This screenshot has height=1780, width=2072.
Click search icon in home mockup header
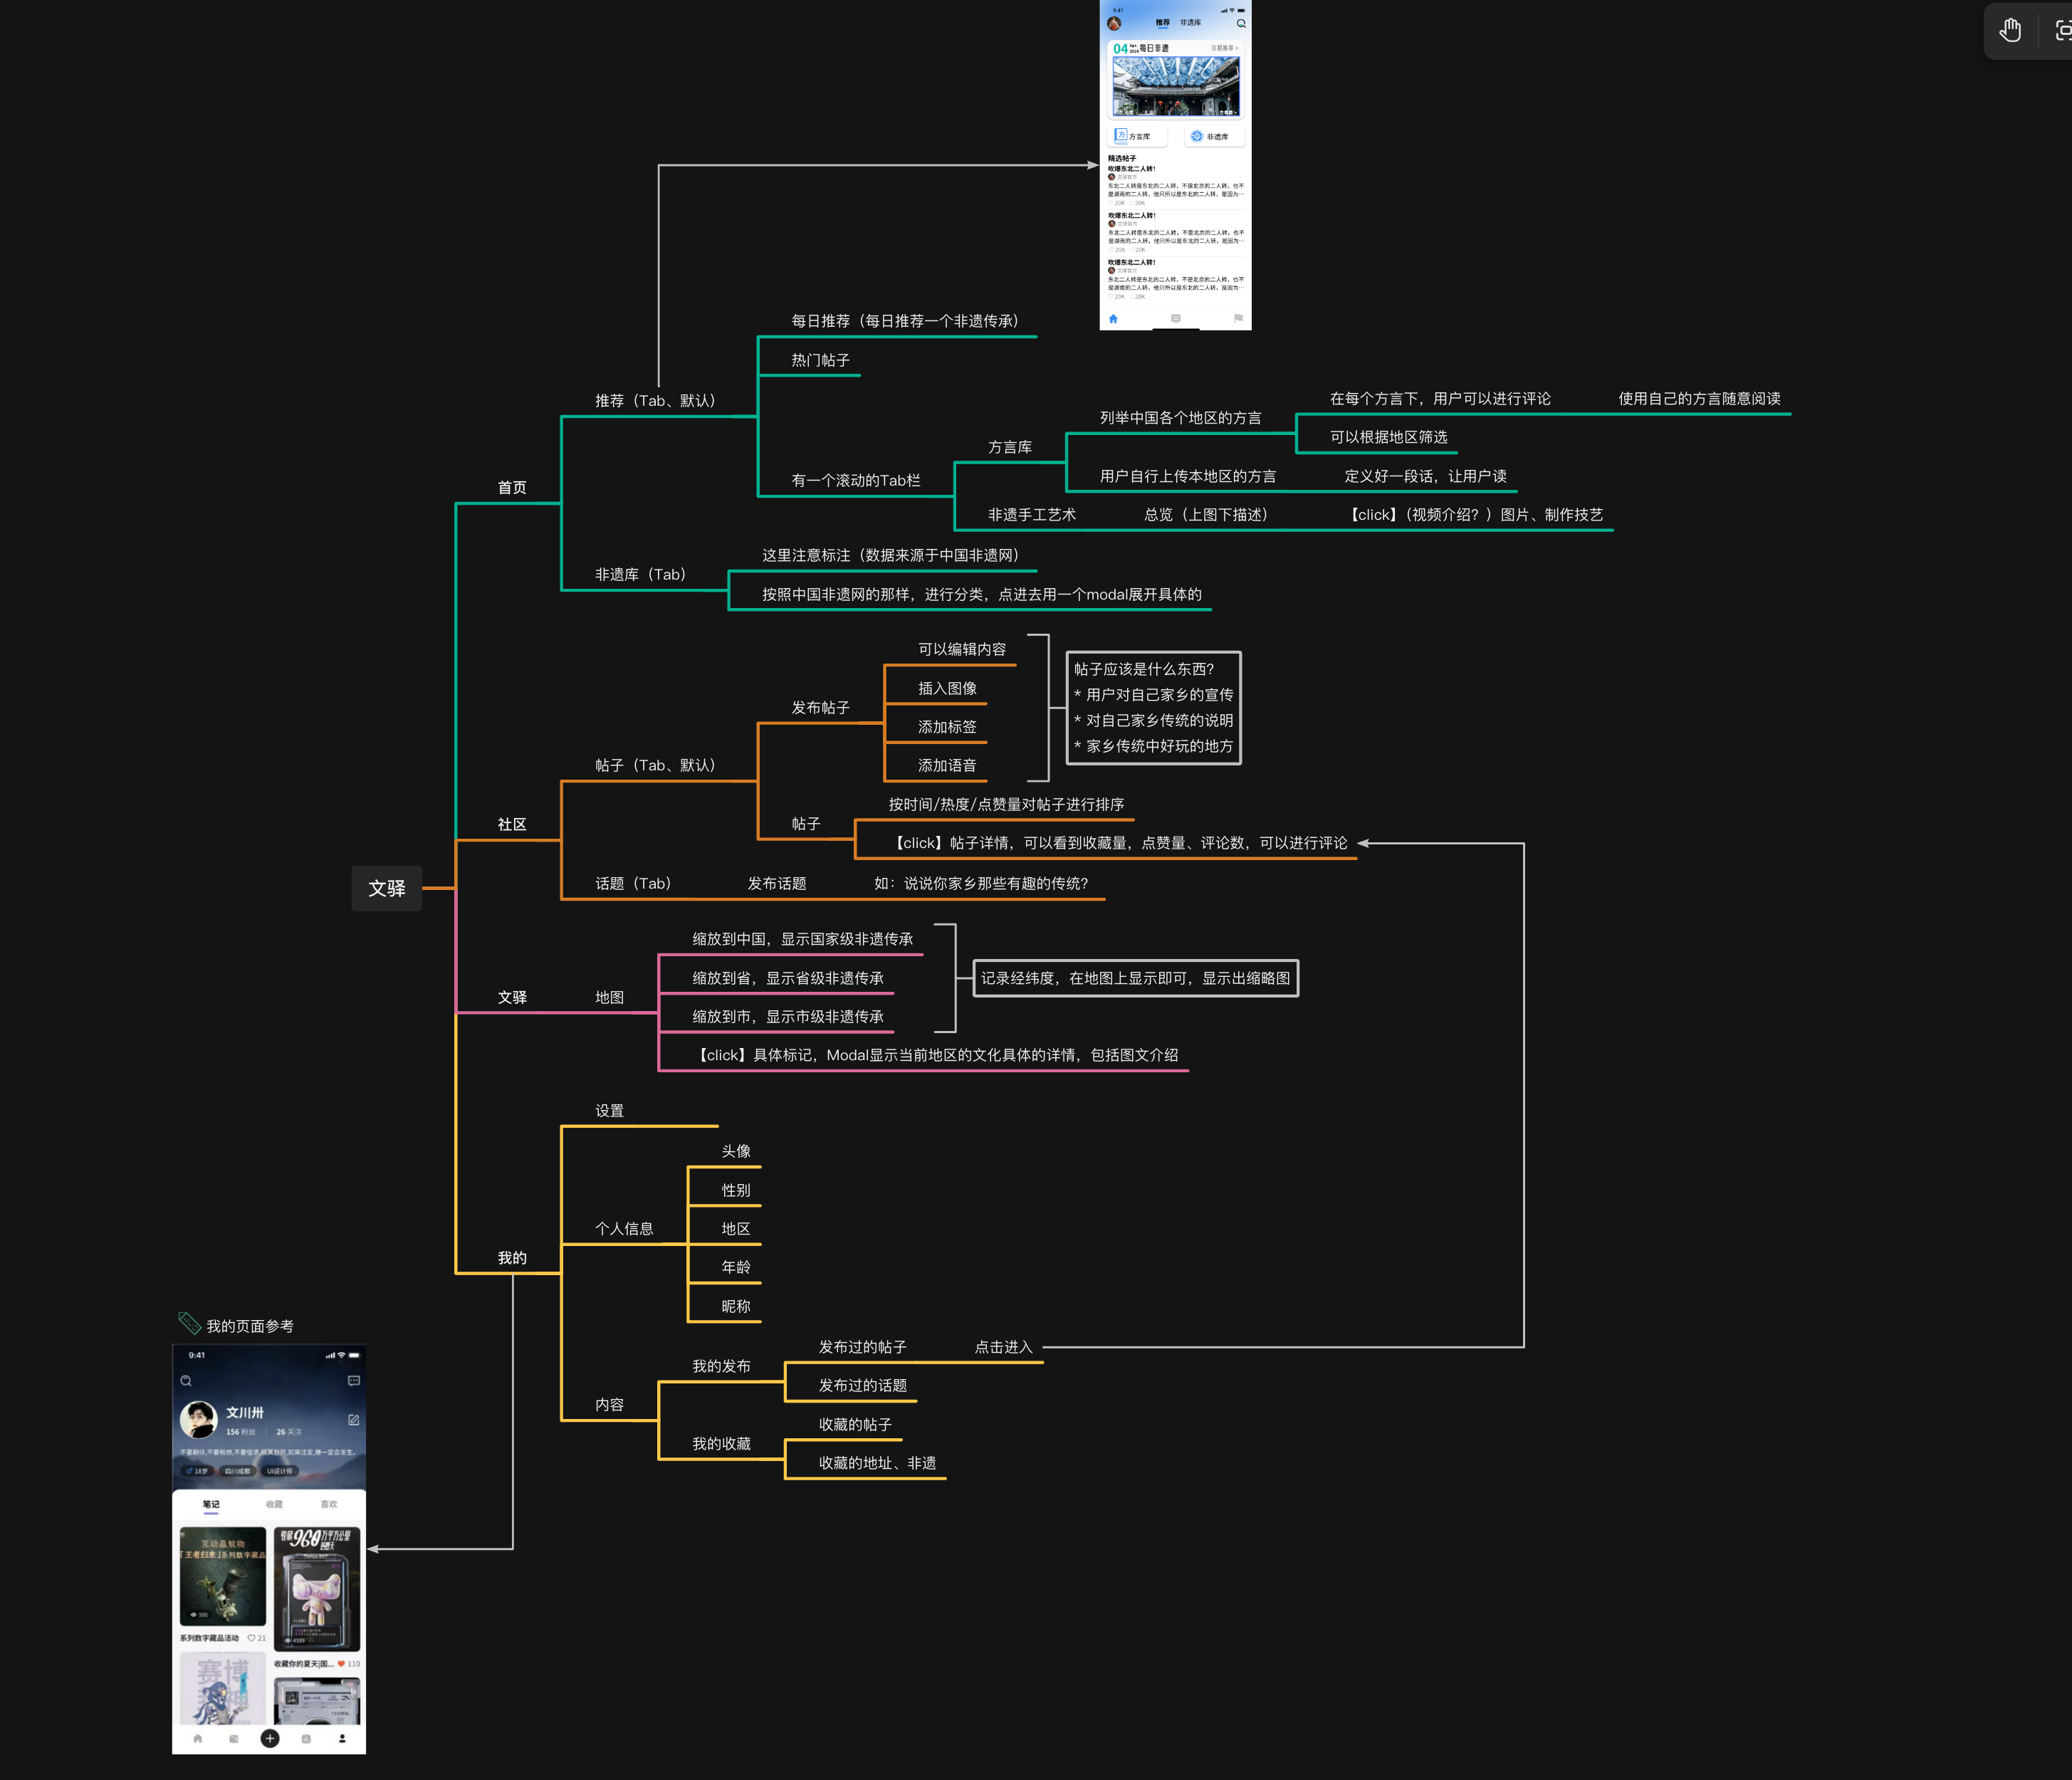click(x=1241, y=23)
